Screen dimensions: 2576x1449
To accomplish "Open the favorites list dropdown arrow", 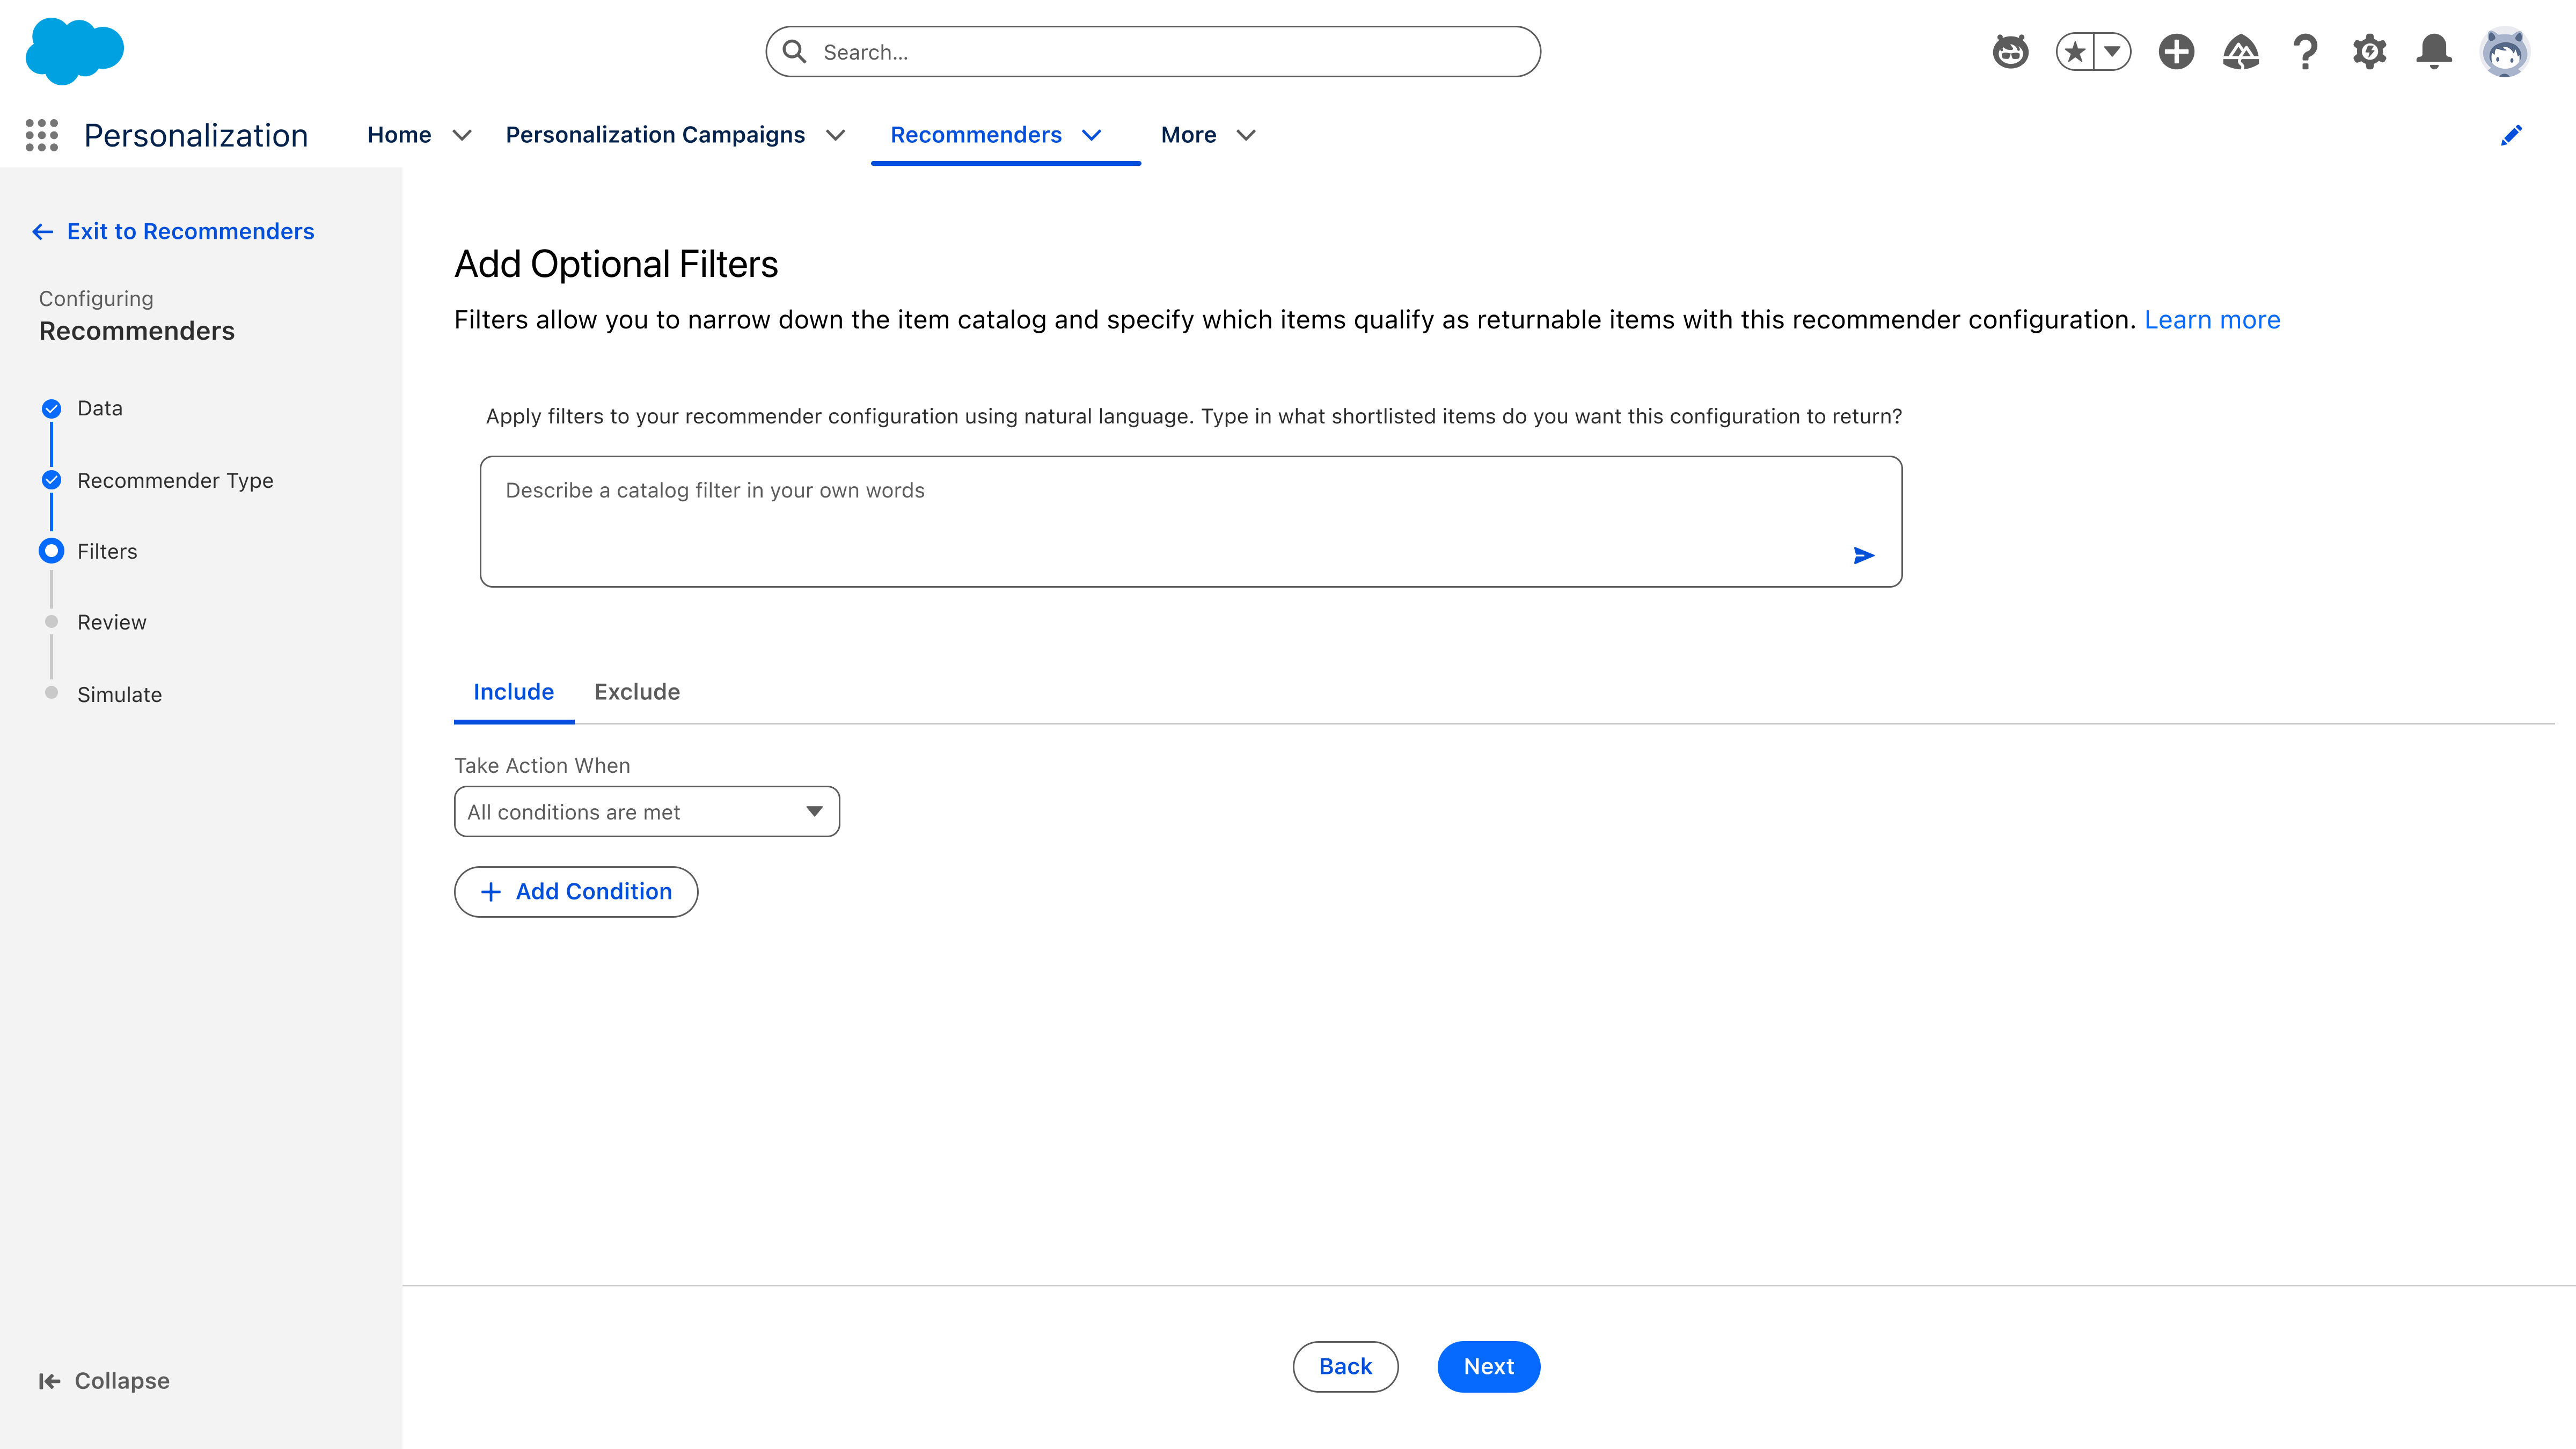I will (x=2113, y=52).
